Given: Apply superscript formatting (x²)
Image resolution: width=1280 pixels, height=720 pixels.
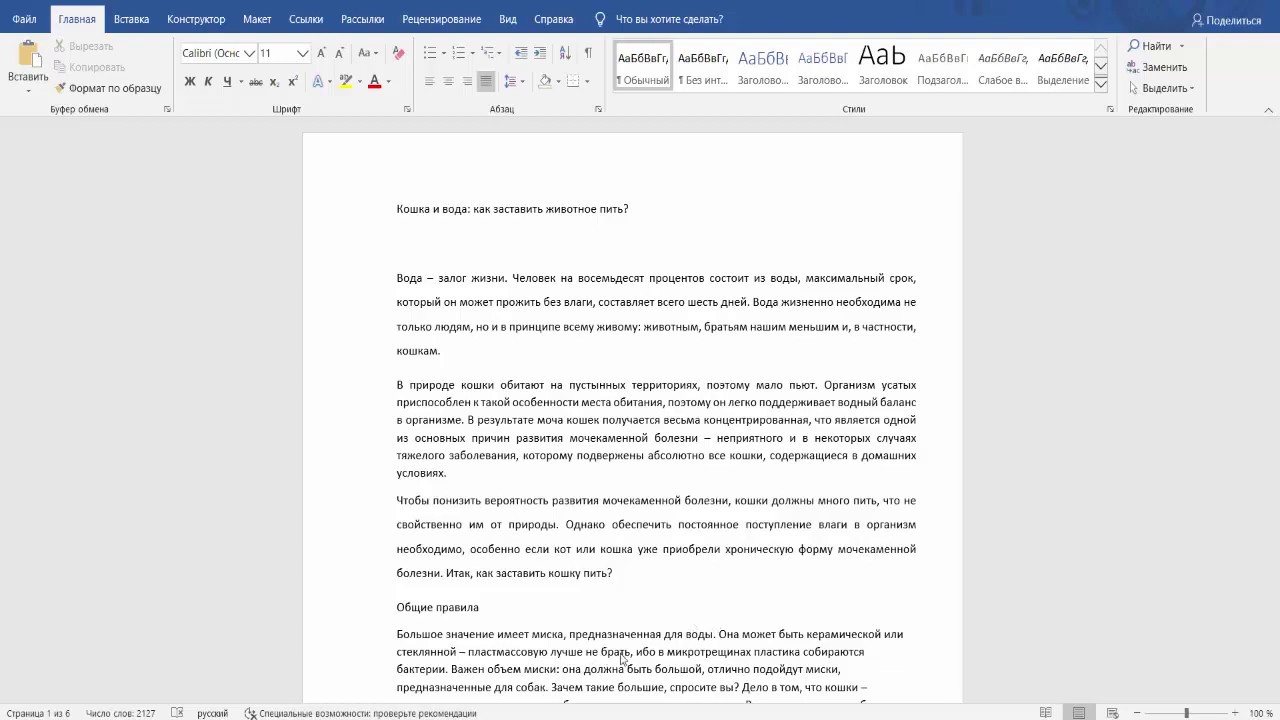Looking at the screenshot, I should point(292,82).
